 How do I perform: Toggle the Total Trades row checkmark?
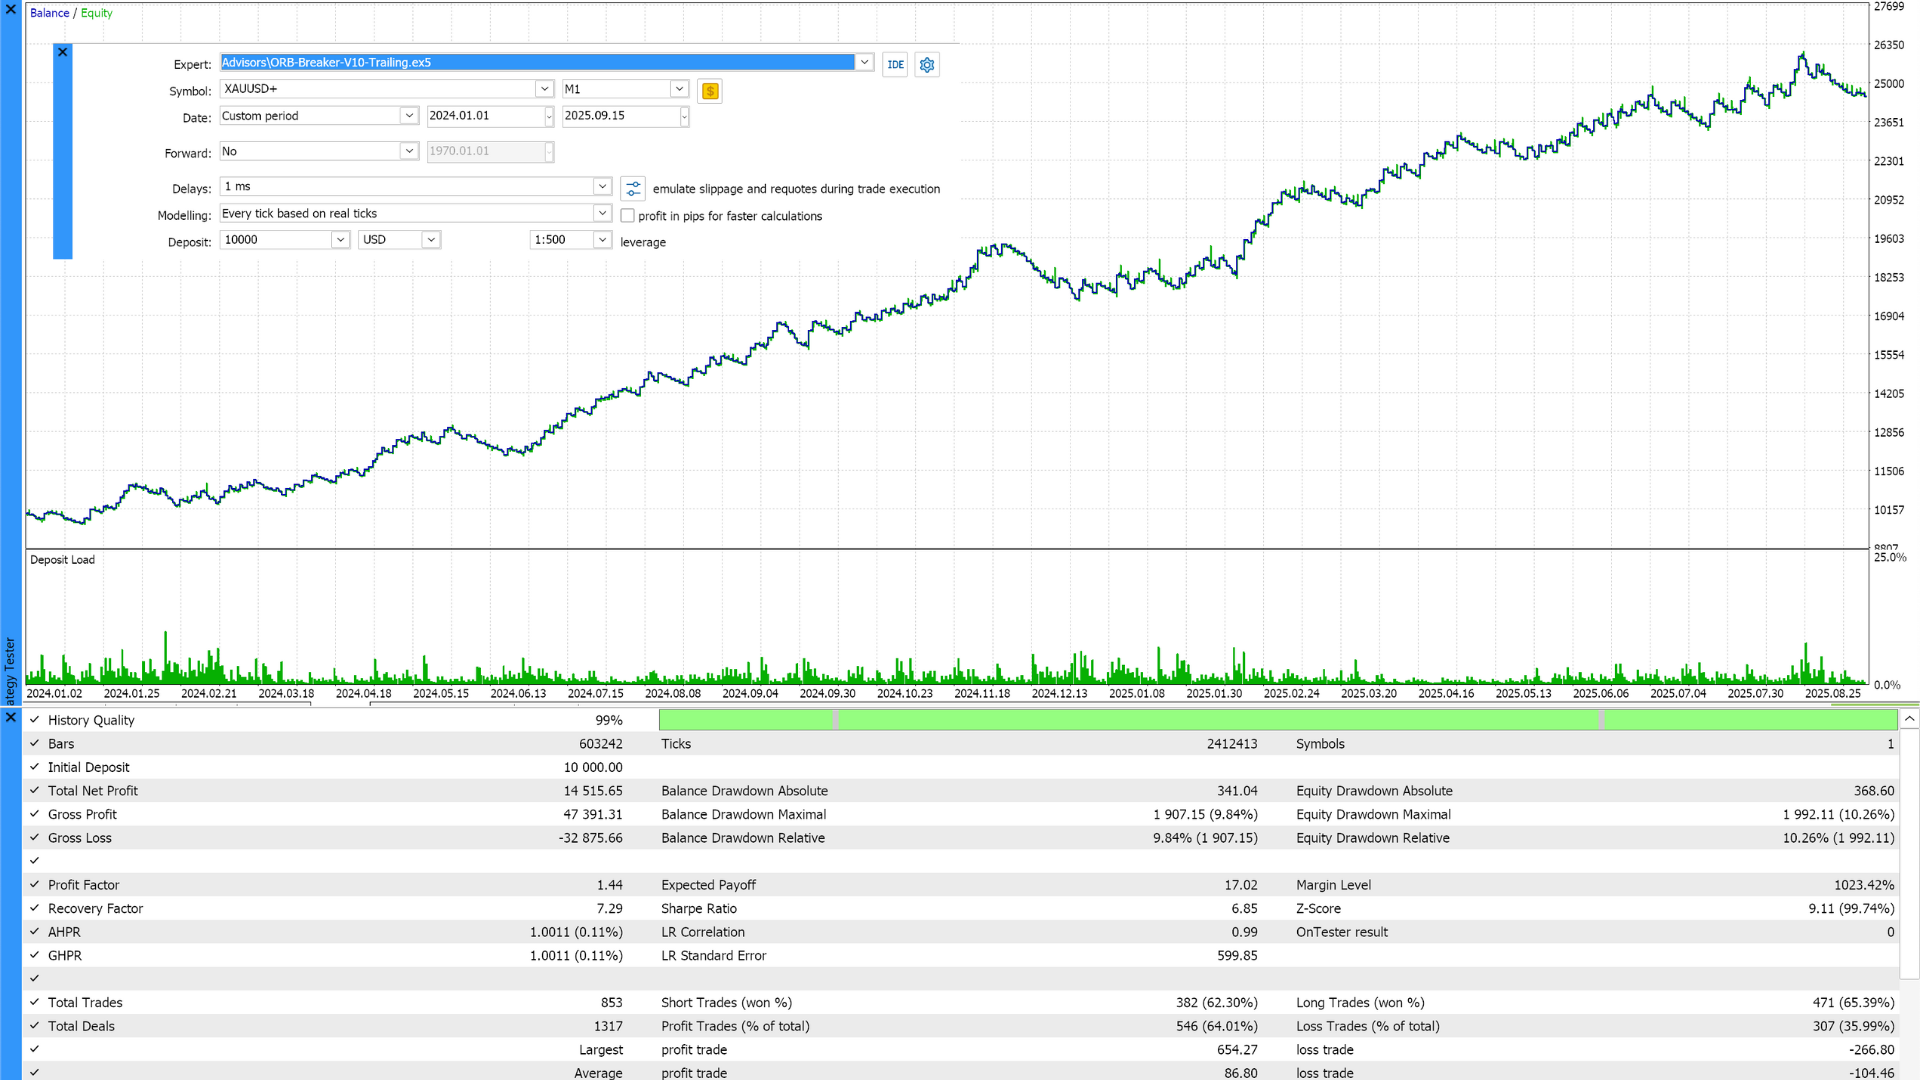tap(34, 1002)
